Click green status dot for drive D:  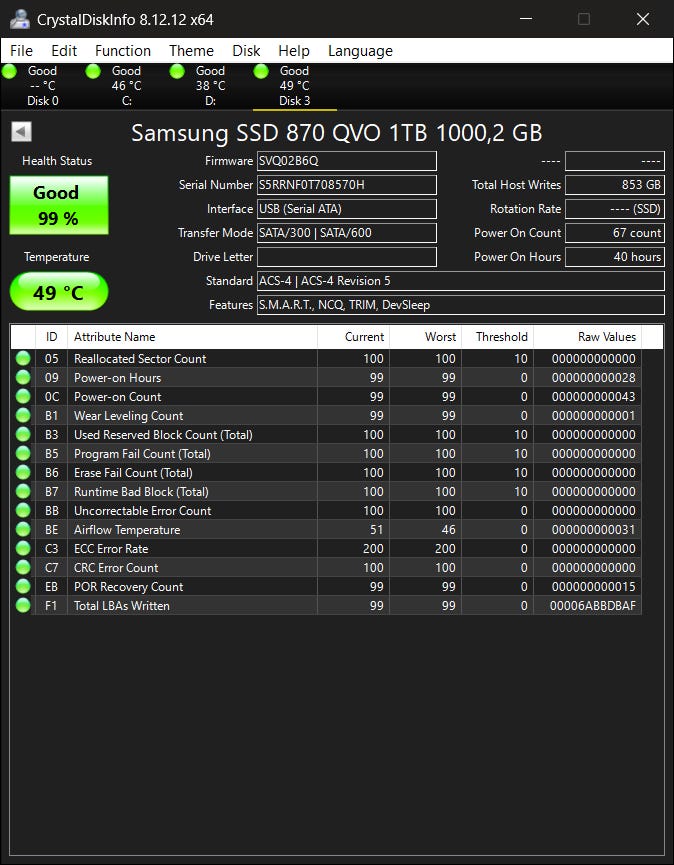point(177,71)
